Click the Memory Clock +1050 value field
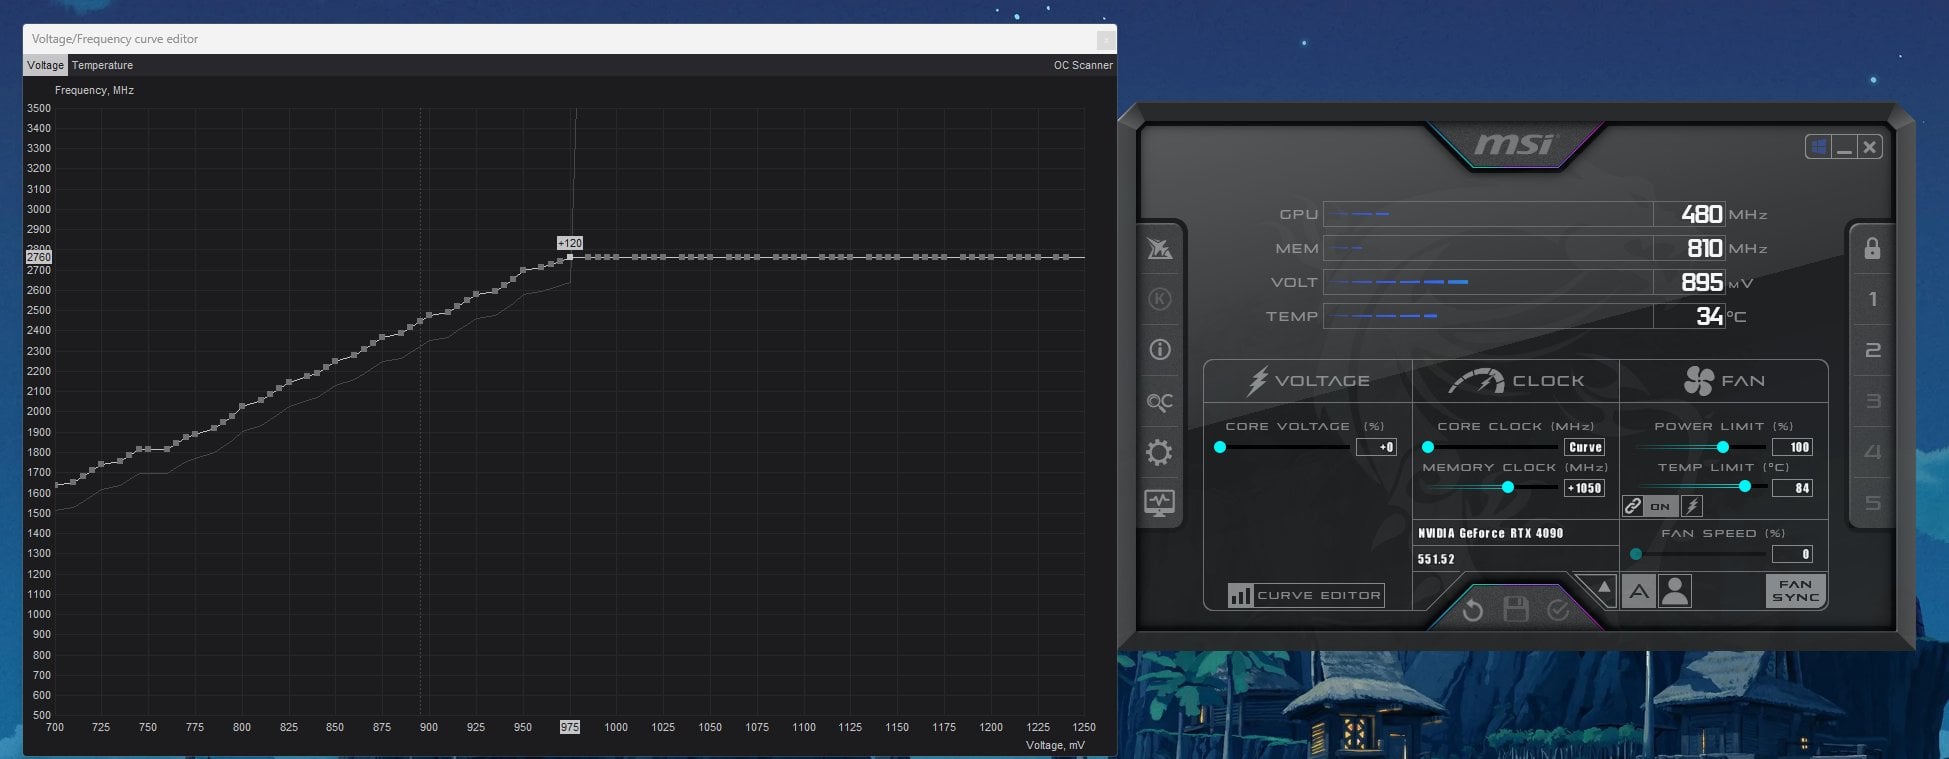This screenshot has width=1949, height=759. [1585, 488]
